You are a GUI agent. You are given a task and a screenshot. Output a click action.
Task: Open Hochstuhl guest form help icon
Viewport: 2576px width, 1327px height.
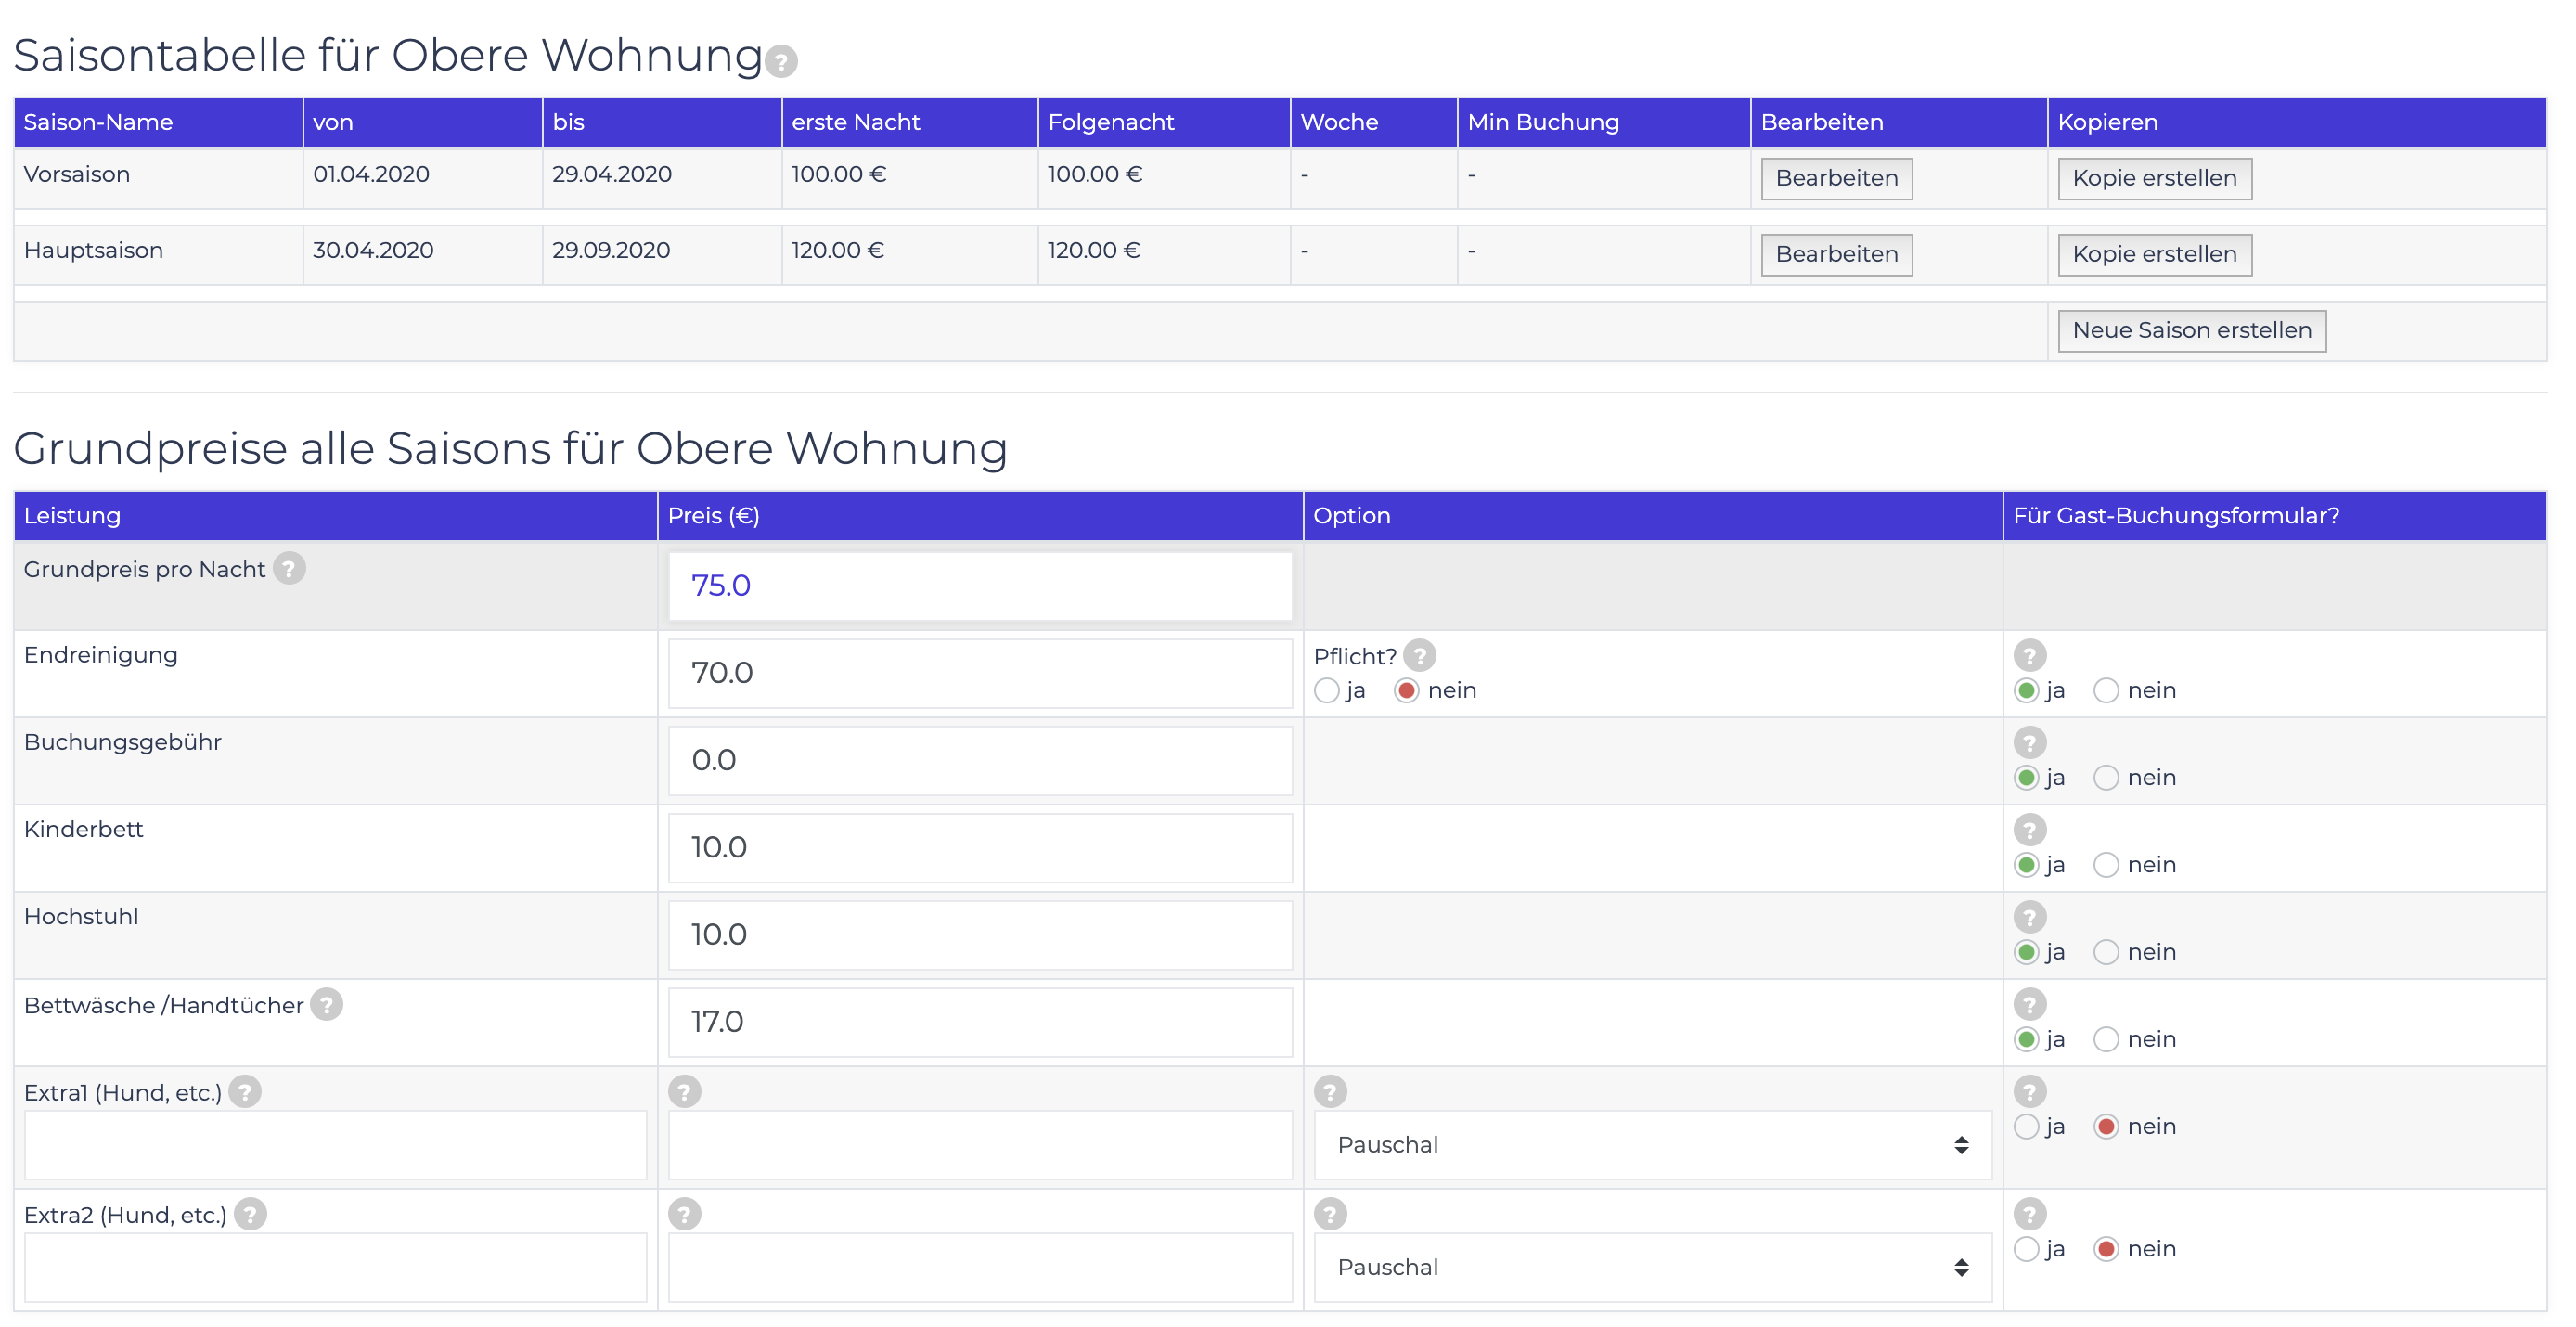tap(2029, 916)
